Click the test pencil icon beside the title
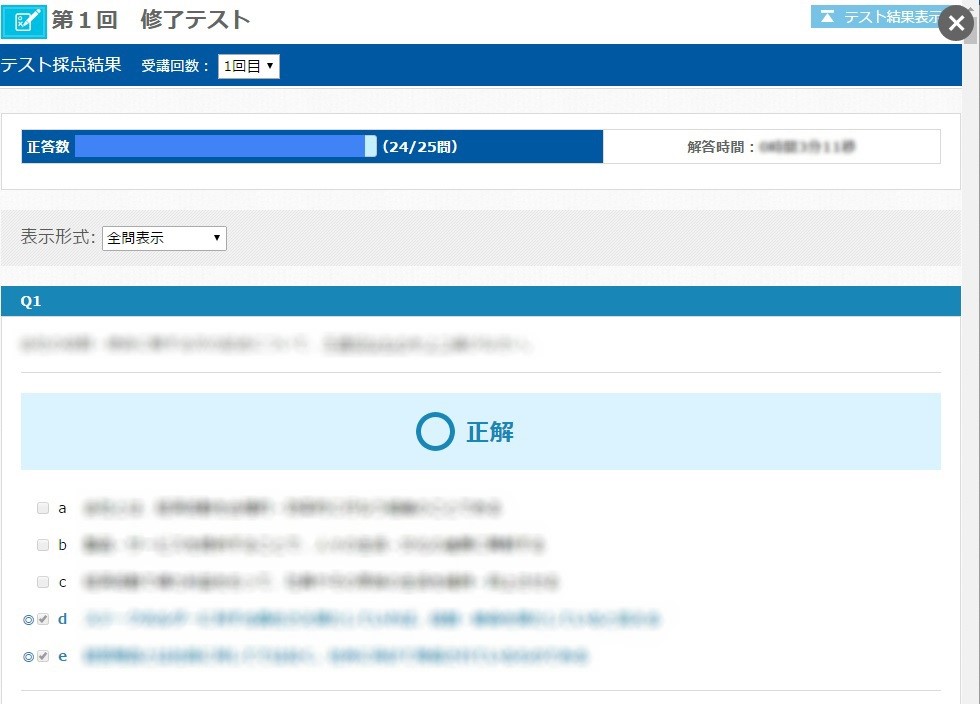 tap(24, 21)
